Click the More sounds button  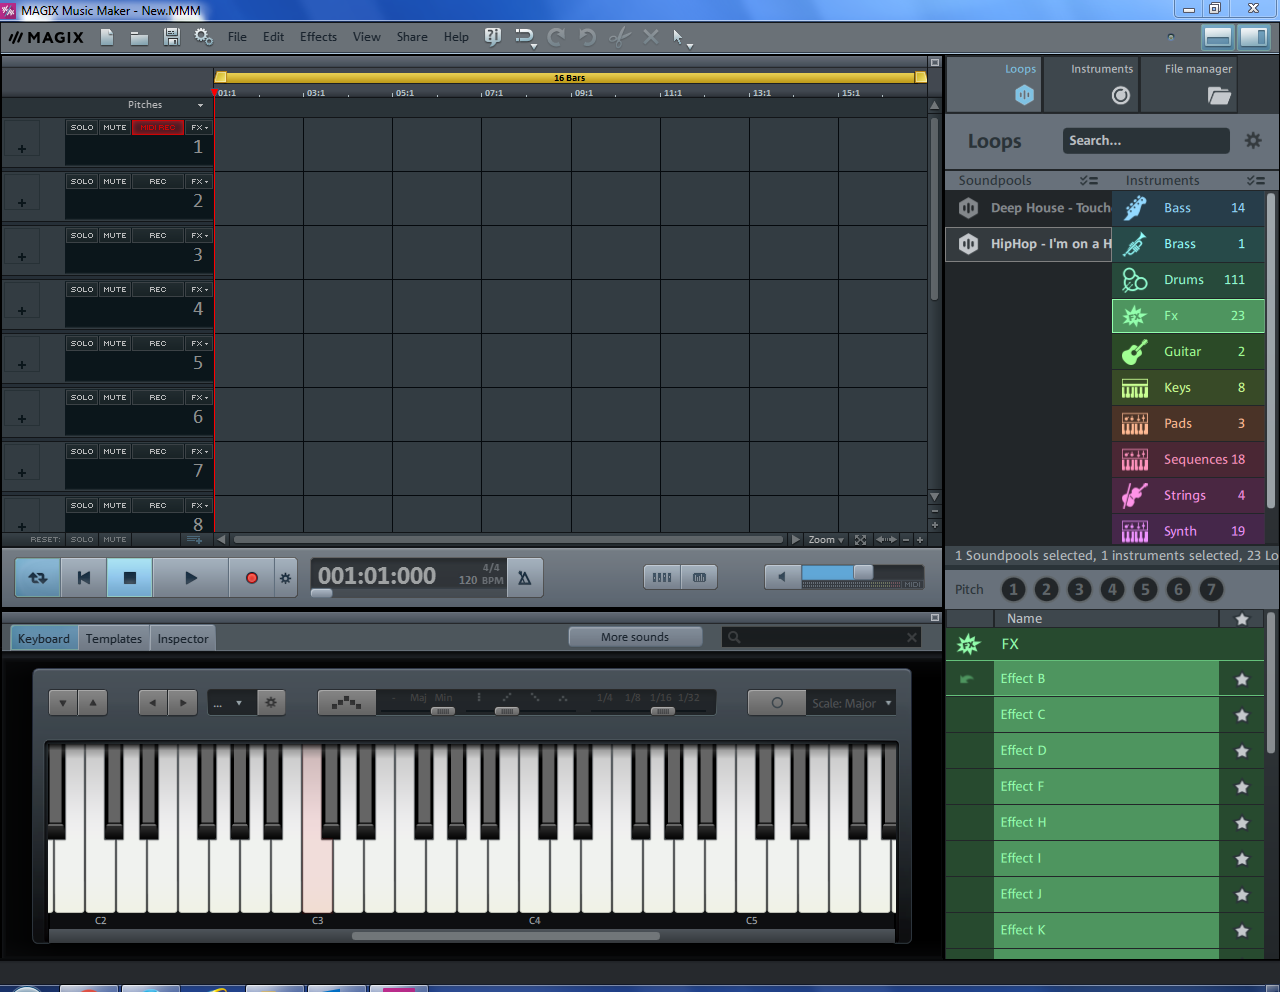point(635,637)
